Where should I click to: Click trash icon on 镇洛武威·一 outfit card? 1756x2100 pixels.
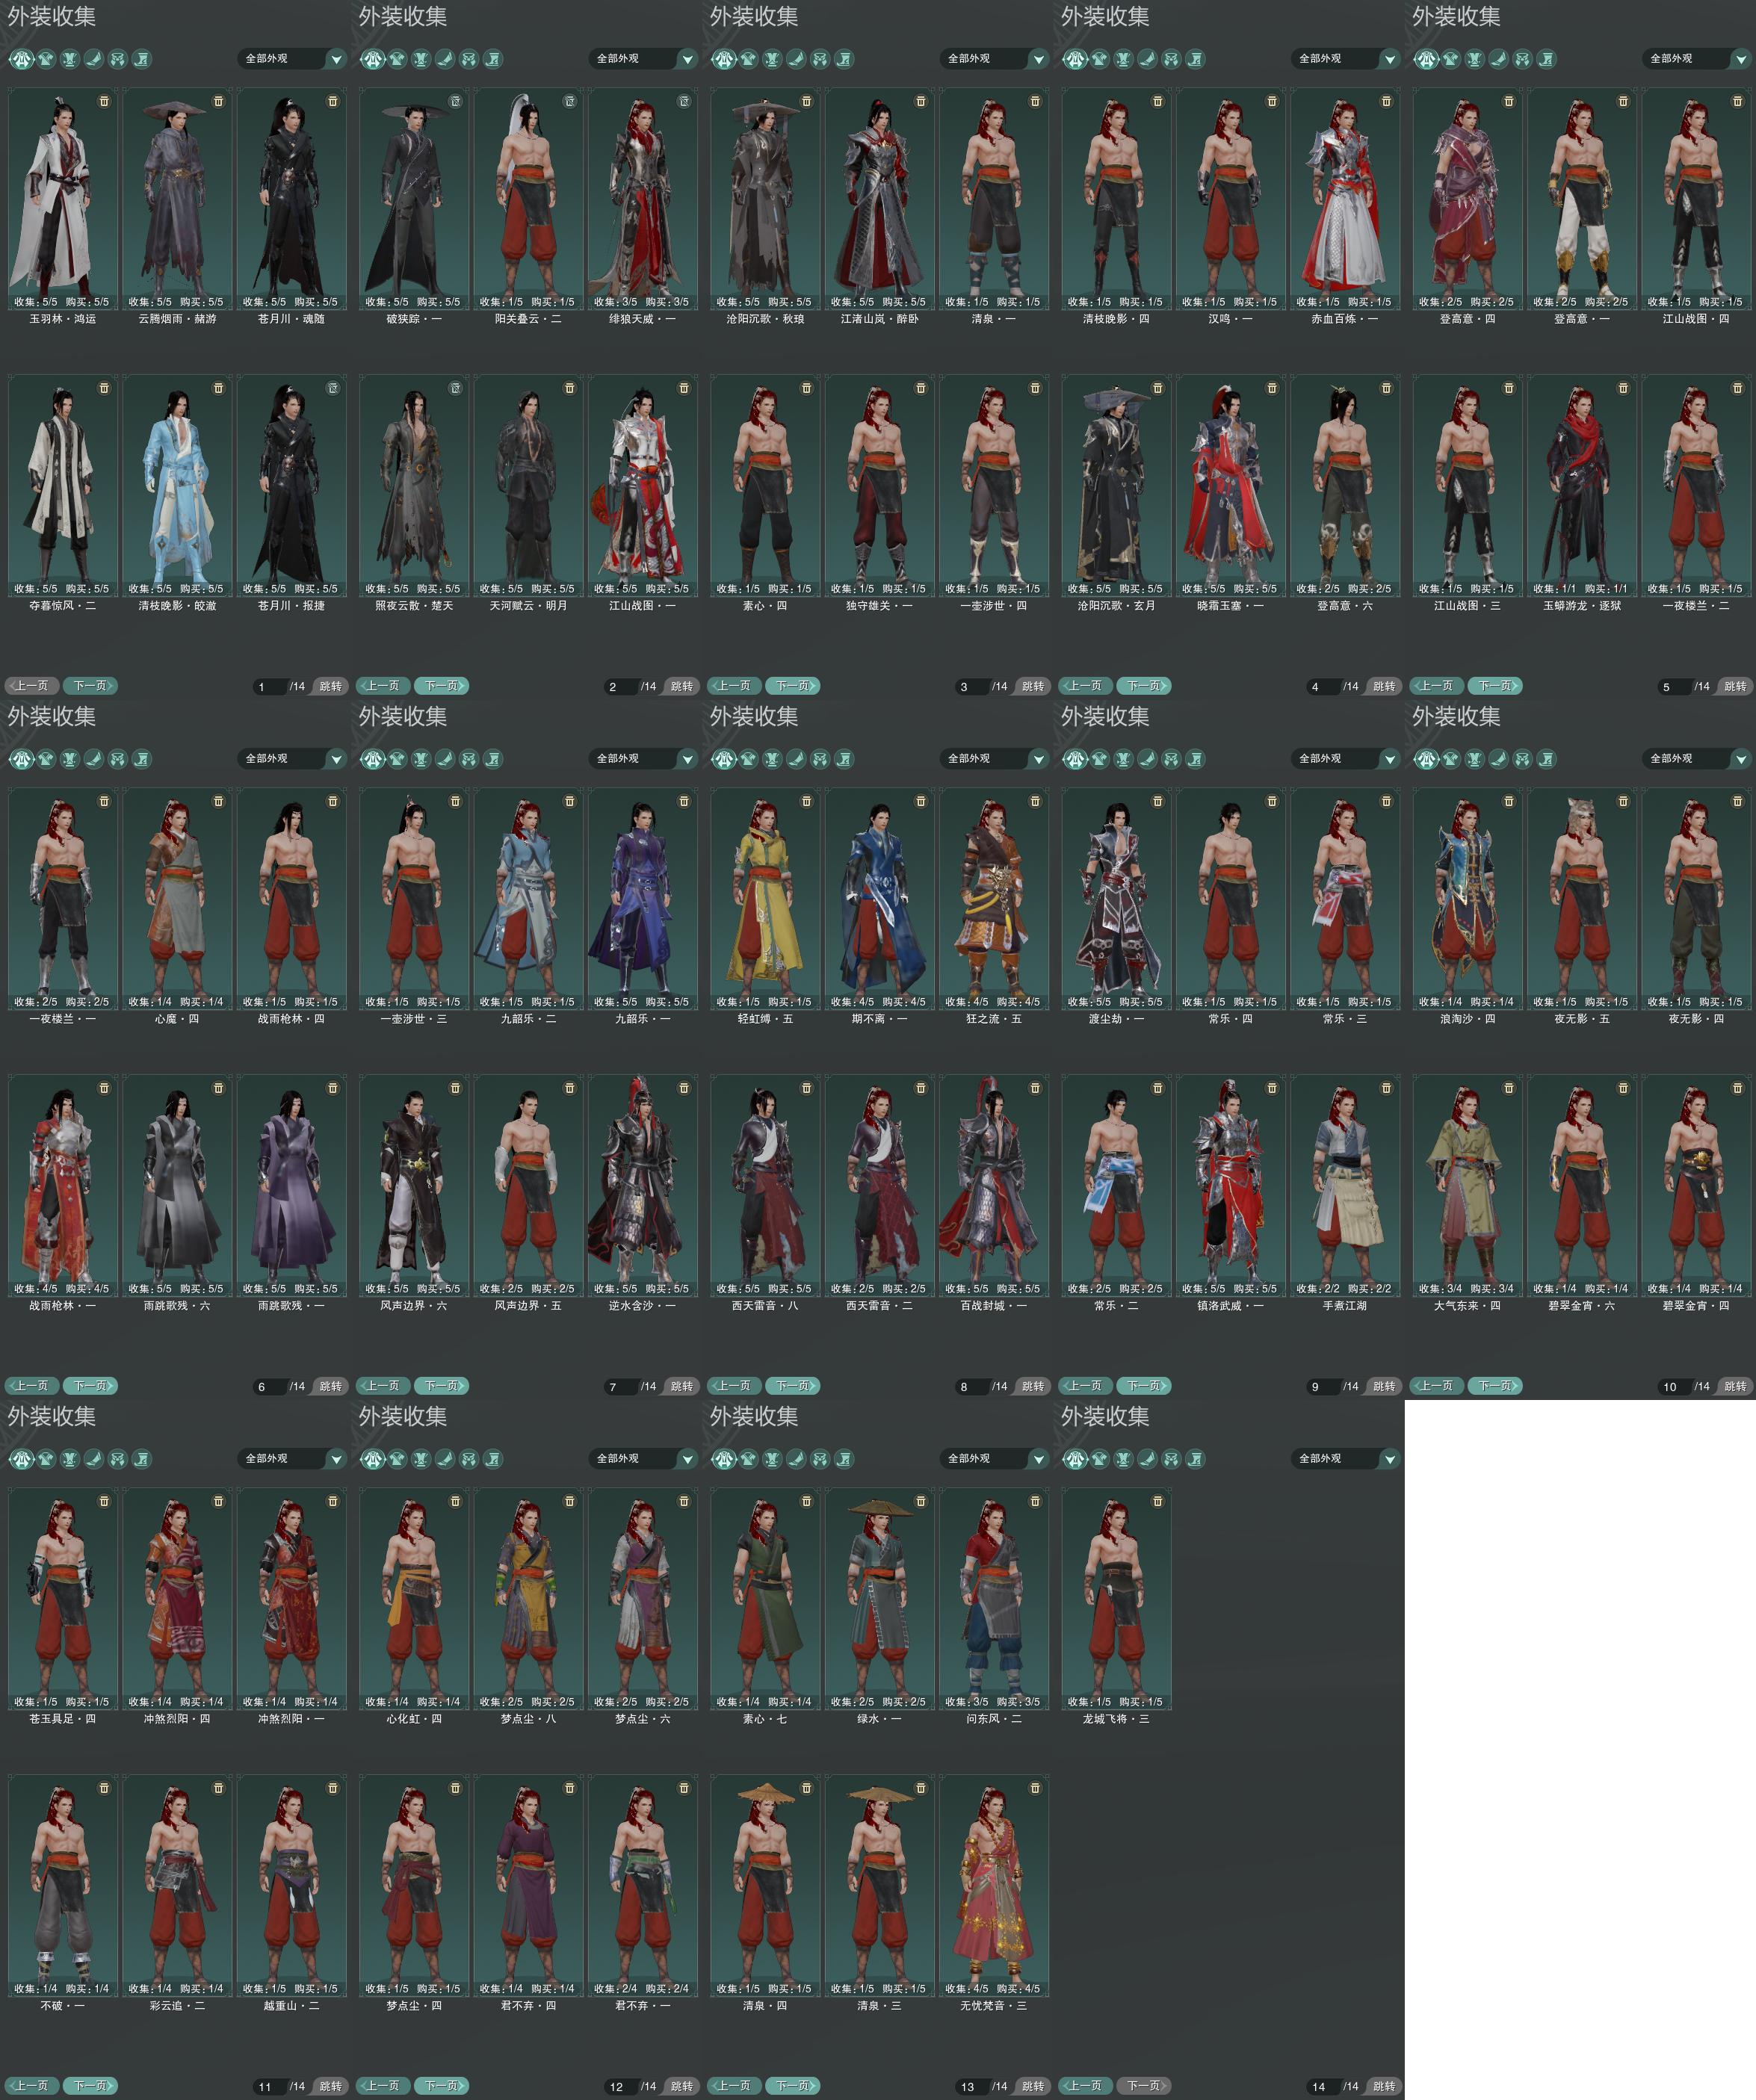(1272, 1087)
